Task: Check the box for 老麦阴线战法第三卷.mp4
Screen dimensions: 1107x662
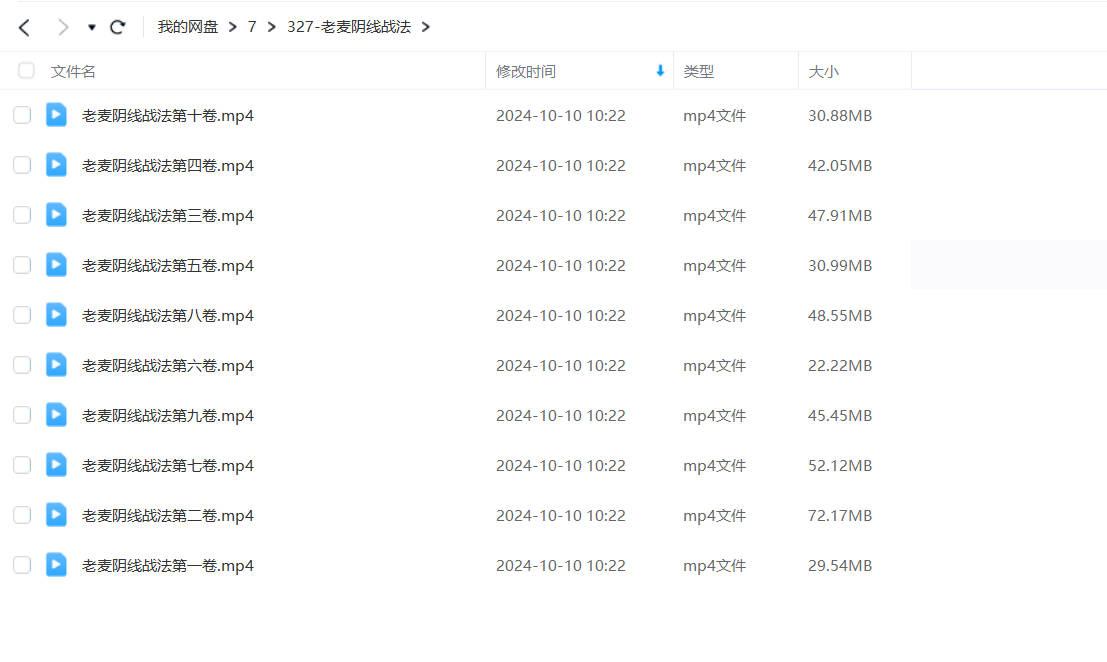Action: coord(23,215)
